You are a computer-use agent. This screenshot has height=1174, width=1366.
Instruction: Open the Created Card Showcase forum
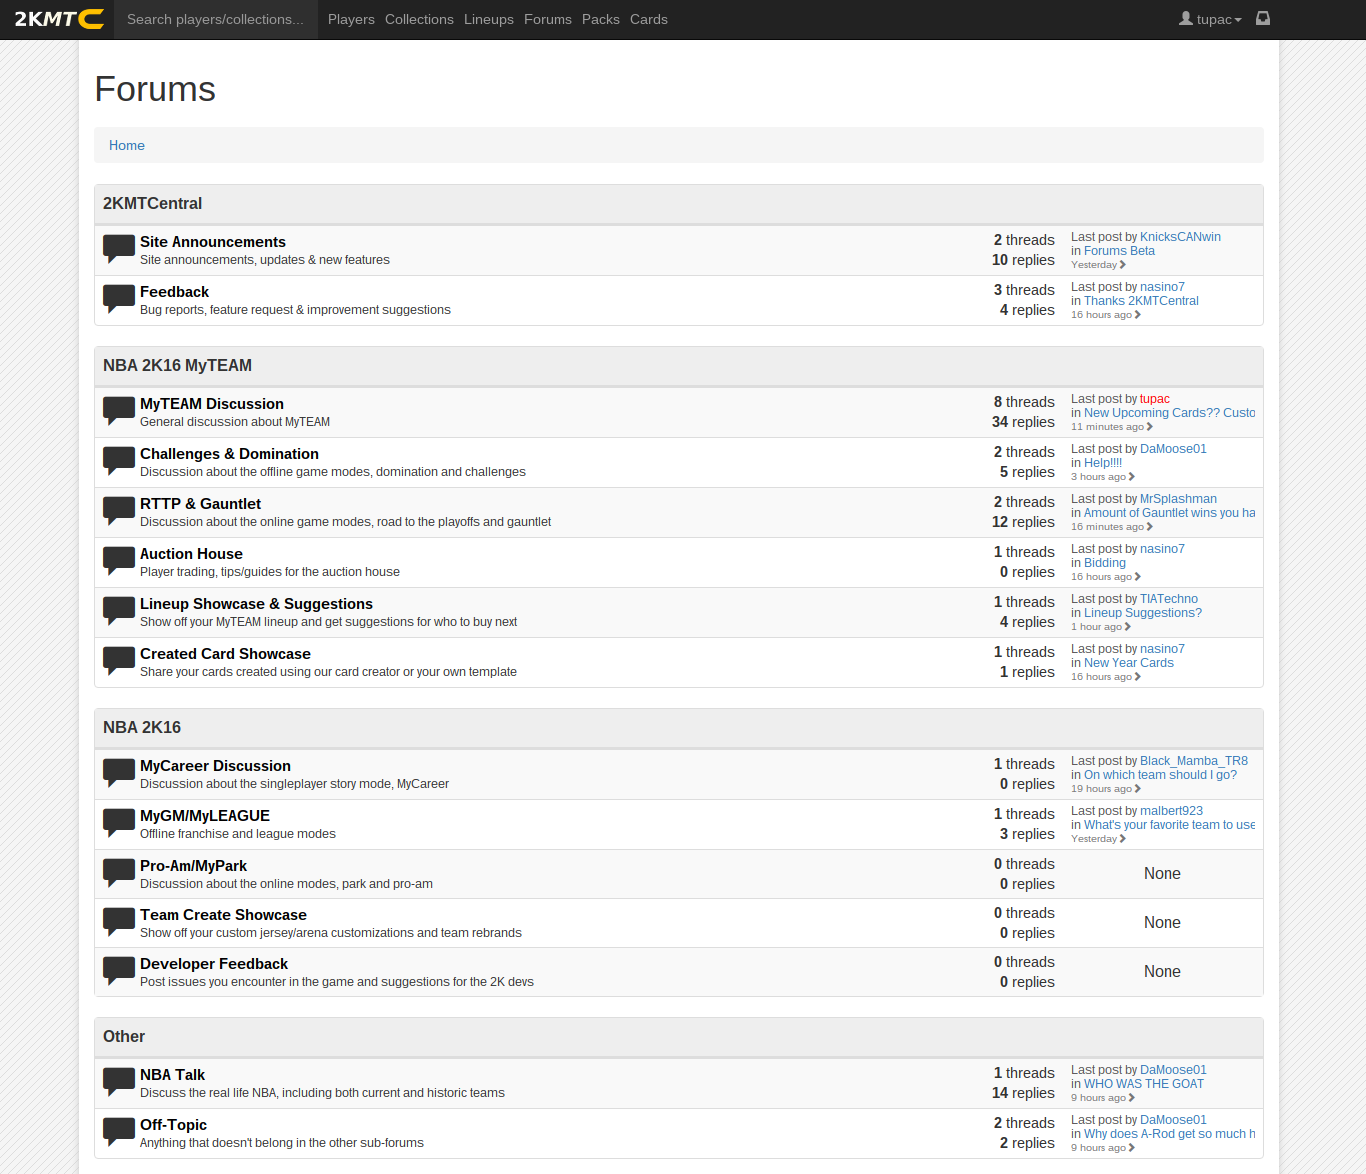tap(225, 654)
